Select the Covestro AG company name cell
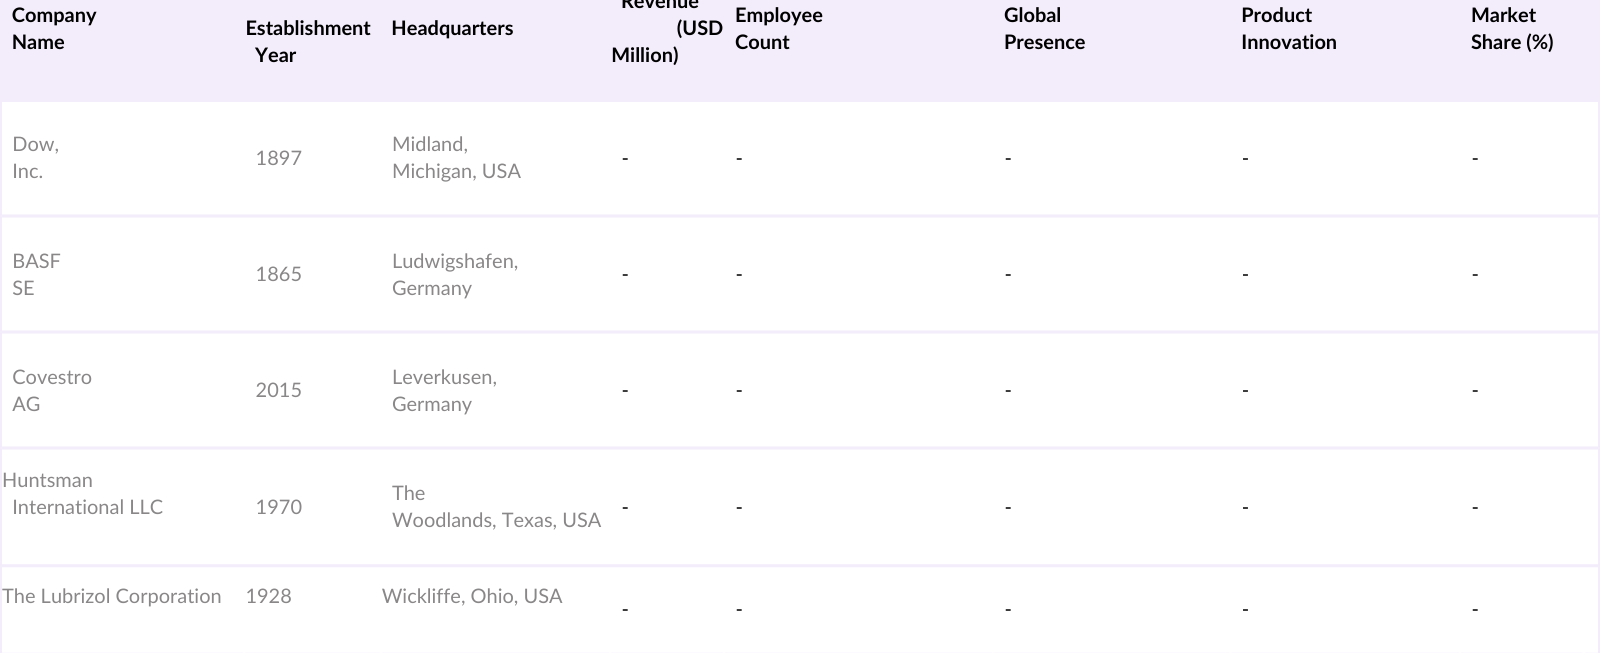Image resolution: width=1600 pixels, height=653 pixels. pos(52,391)
